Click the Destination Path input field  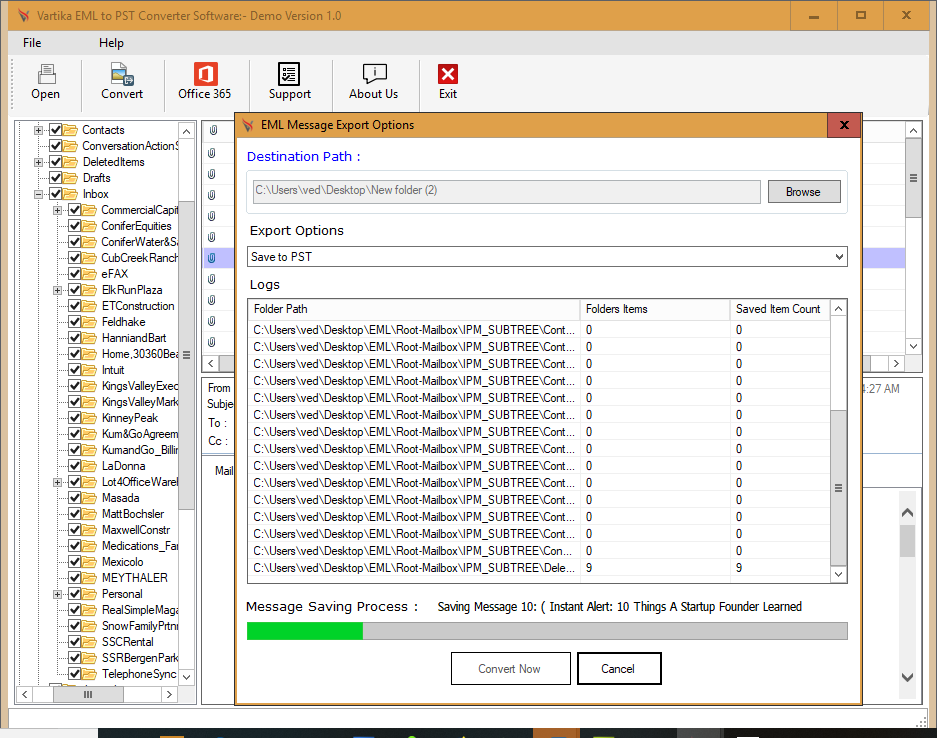click(506, 191)
